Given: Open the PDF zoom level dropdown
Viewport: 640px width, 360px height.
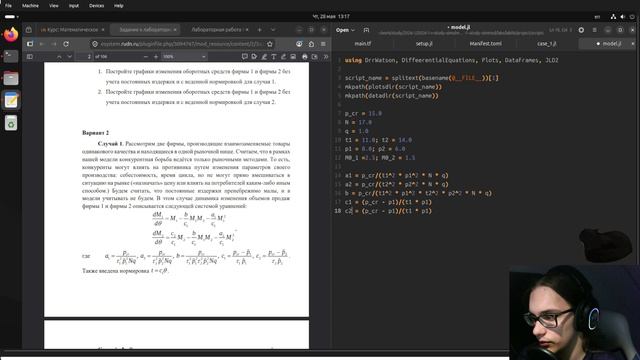Looking at the screenshot, I should coord(184,57).
